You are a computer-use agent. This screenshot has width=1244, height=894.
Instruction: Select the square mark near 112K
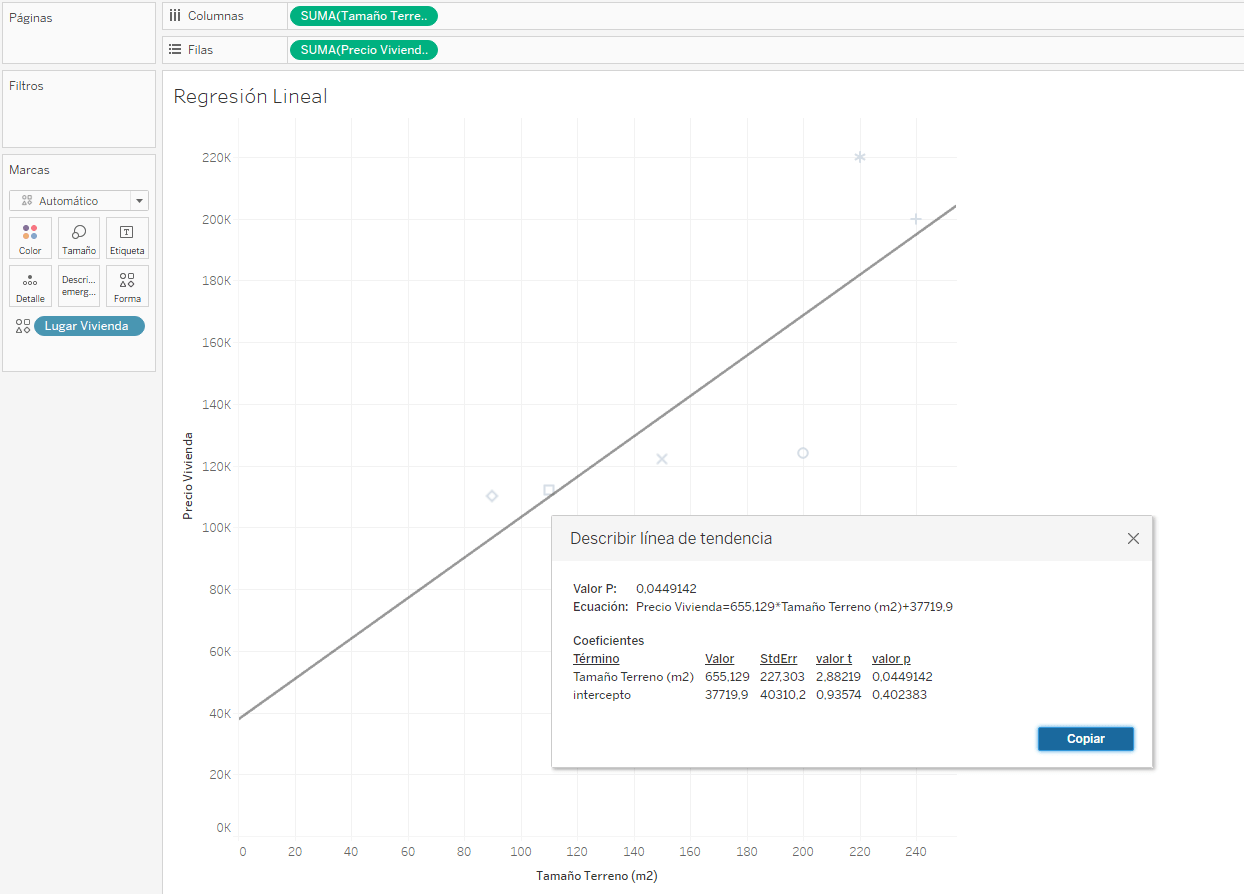[x=549, y=490]
